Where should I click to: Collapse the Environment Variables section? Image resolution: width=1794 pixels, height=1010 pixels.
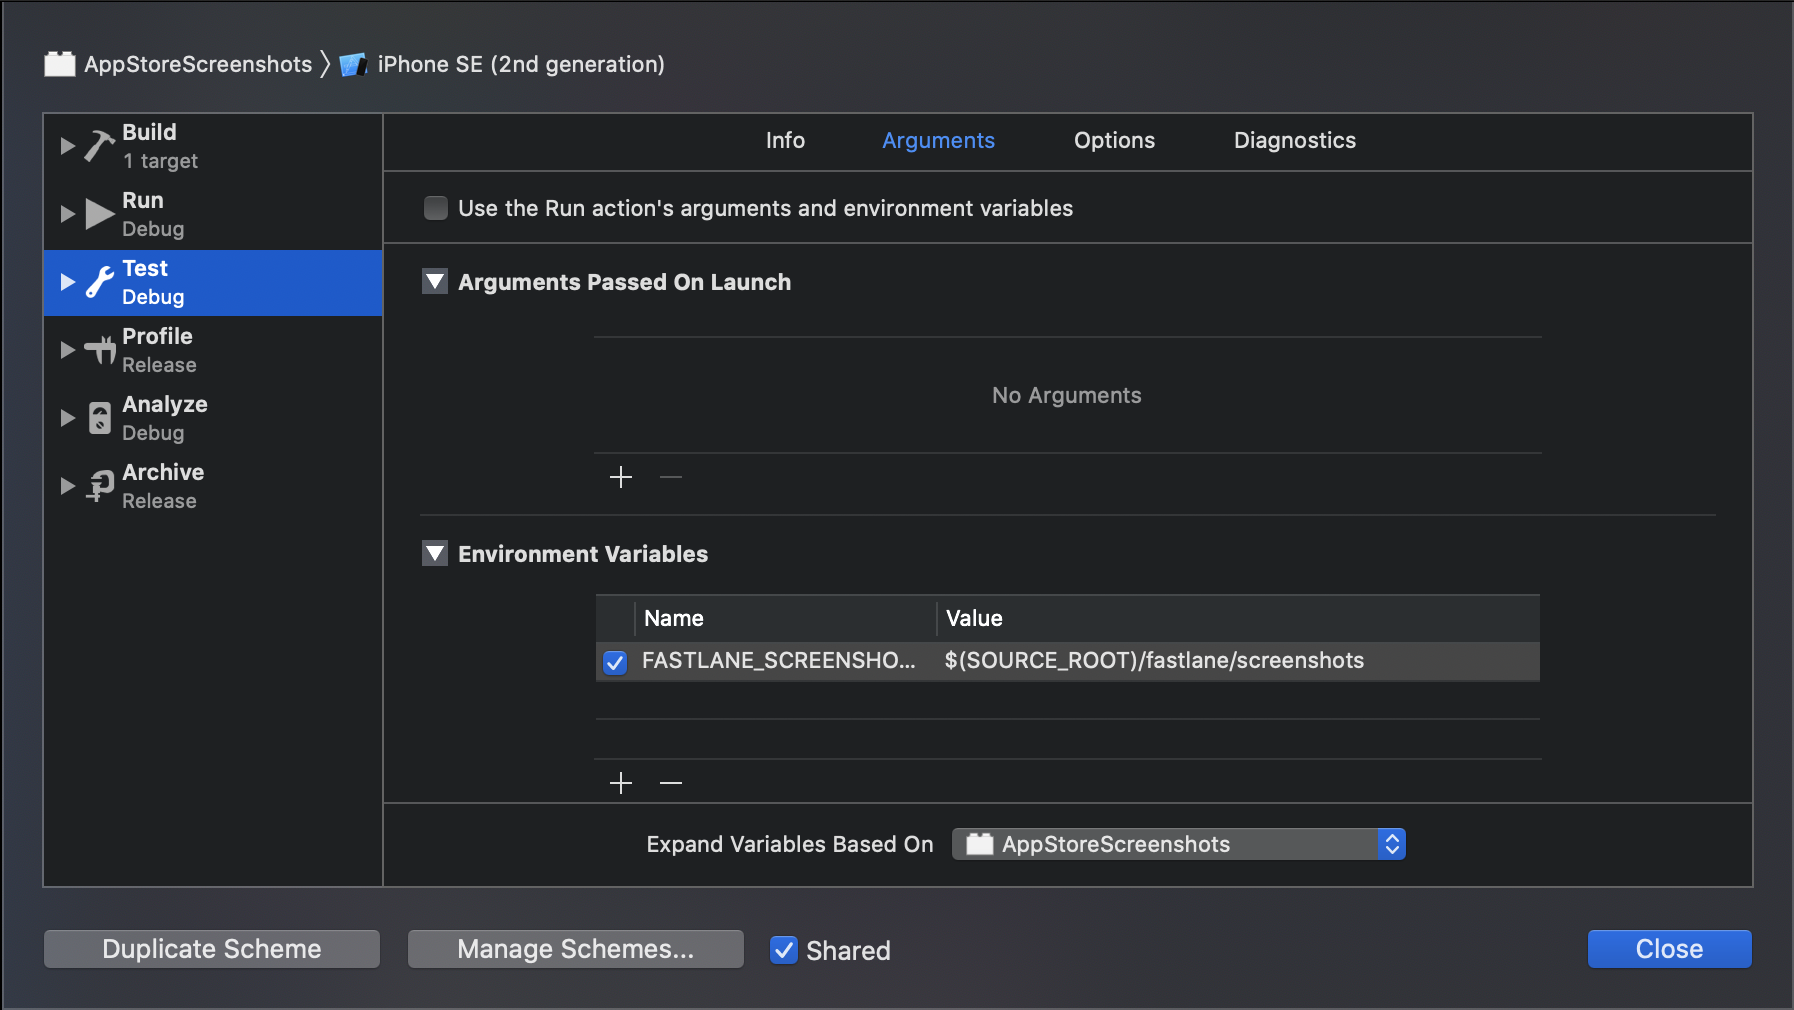coord(435,554)
